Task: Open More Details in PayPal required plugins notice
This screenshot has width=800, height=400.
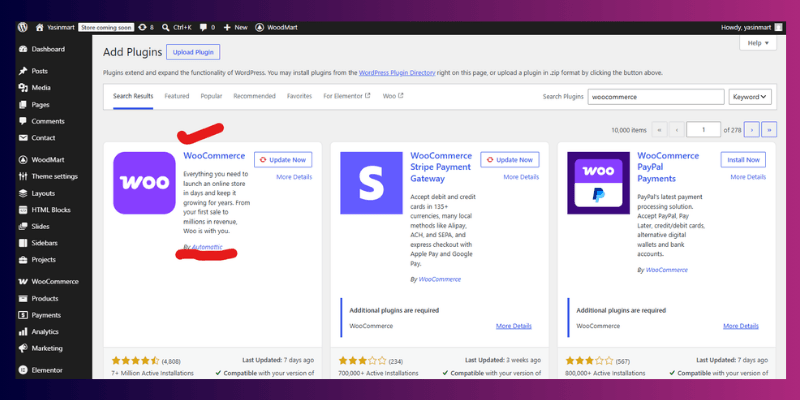Action: (x=741, y=326)
